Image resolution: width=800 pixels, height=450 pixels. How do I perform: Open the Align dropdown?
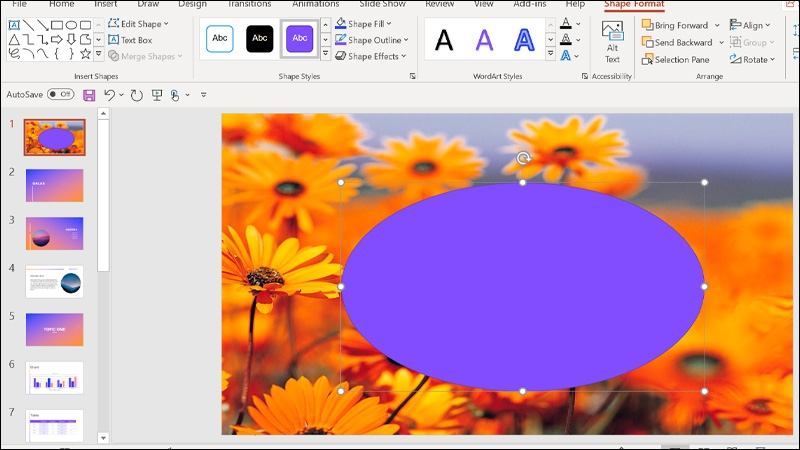(750, 25)
